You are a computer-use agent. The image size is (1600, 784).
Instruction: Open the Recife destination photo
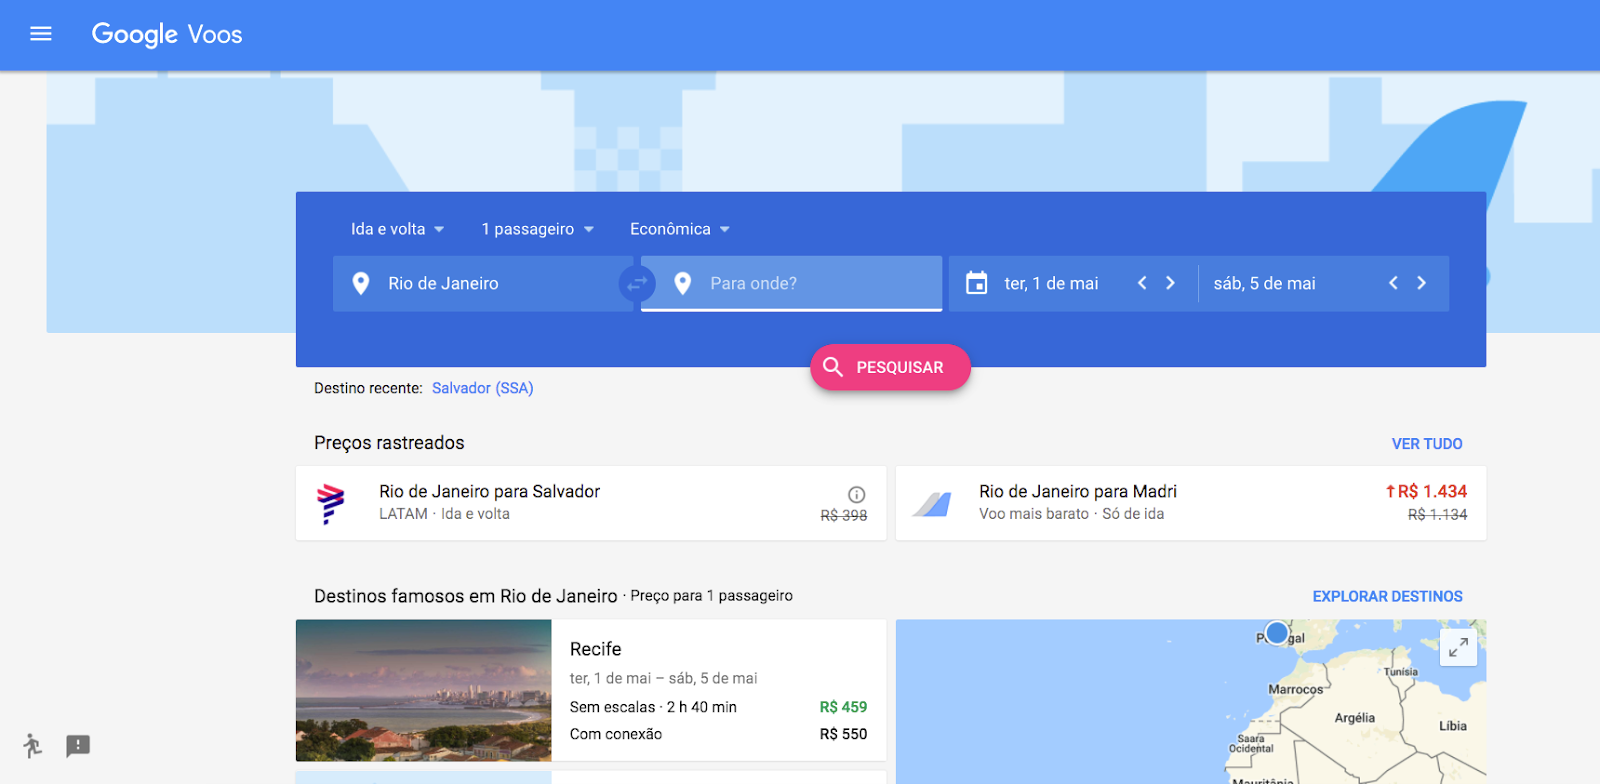[424, 690]
